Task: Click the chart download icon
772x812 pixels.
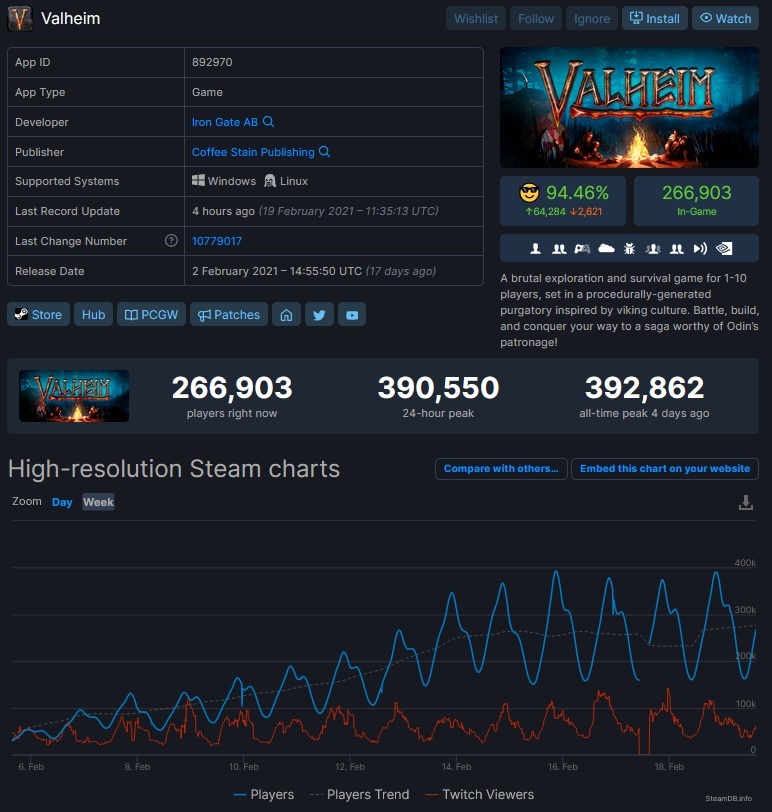Action: point(746,502)
